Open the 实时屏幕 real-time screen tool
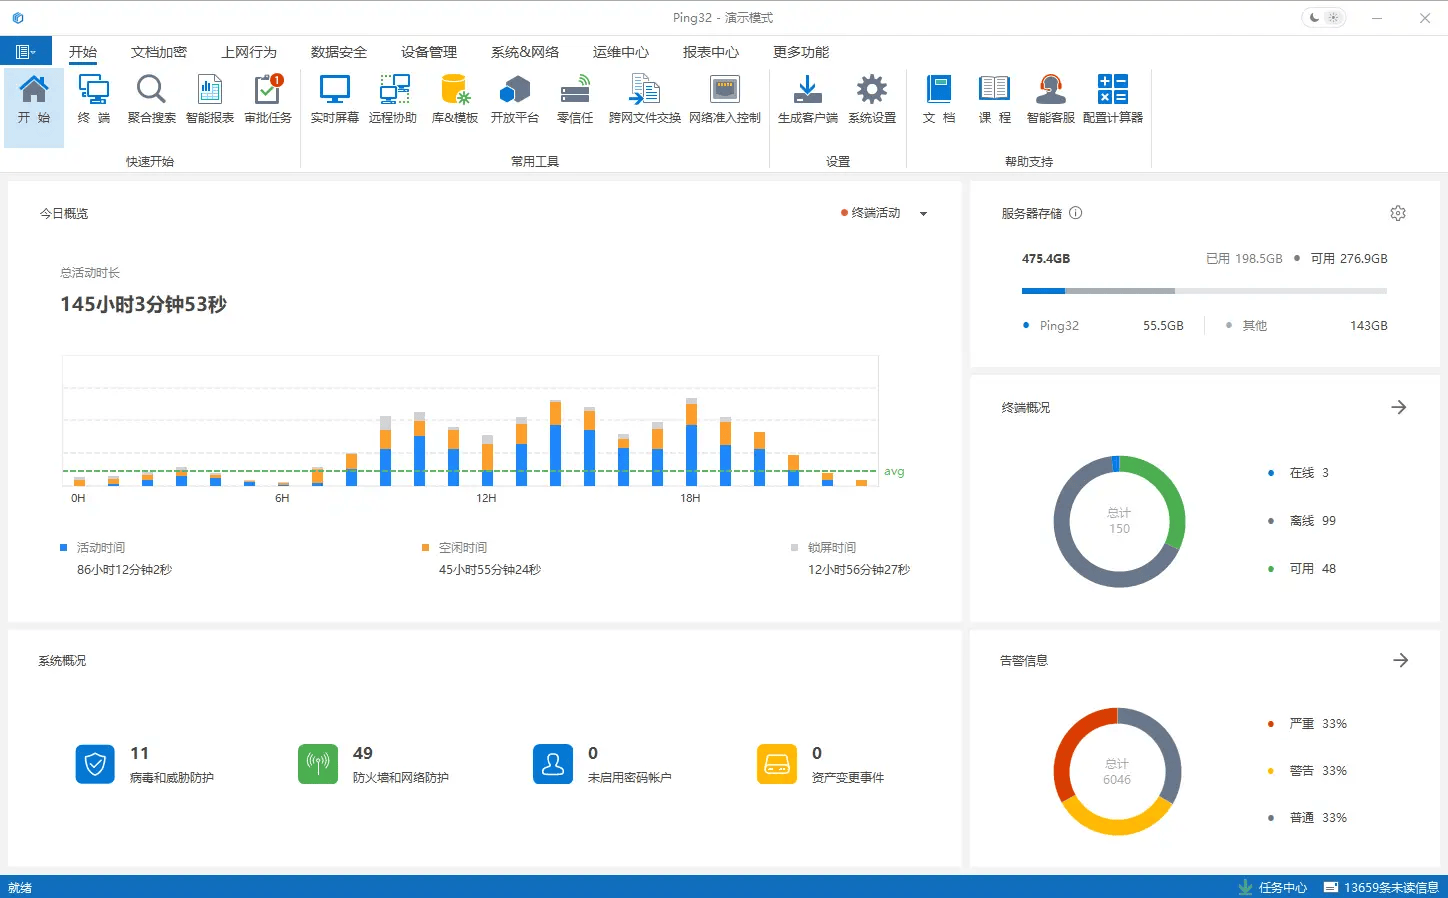Viewport: 1448px width, 898px height. (x=334, y=99)
